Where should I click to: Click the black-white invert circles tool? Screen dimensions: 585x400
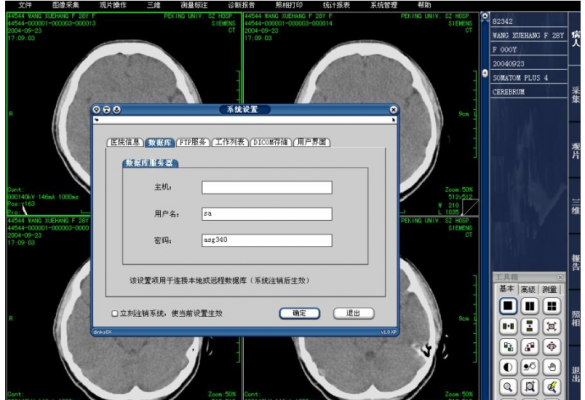click(529, 367)
